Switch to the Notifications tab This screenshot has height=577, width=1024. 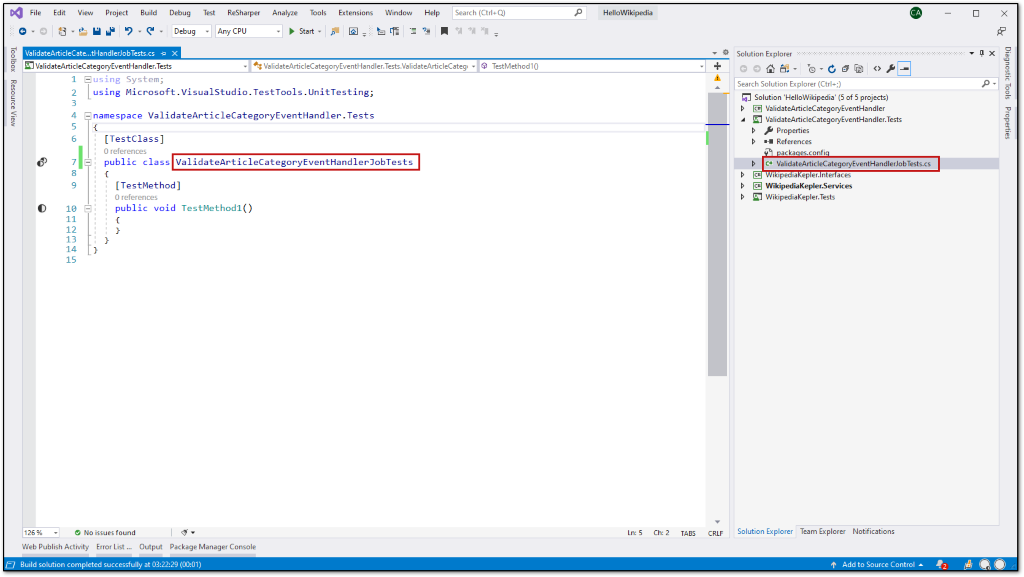pos(873,531)
